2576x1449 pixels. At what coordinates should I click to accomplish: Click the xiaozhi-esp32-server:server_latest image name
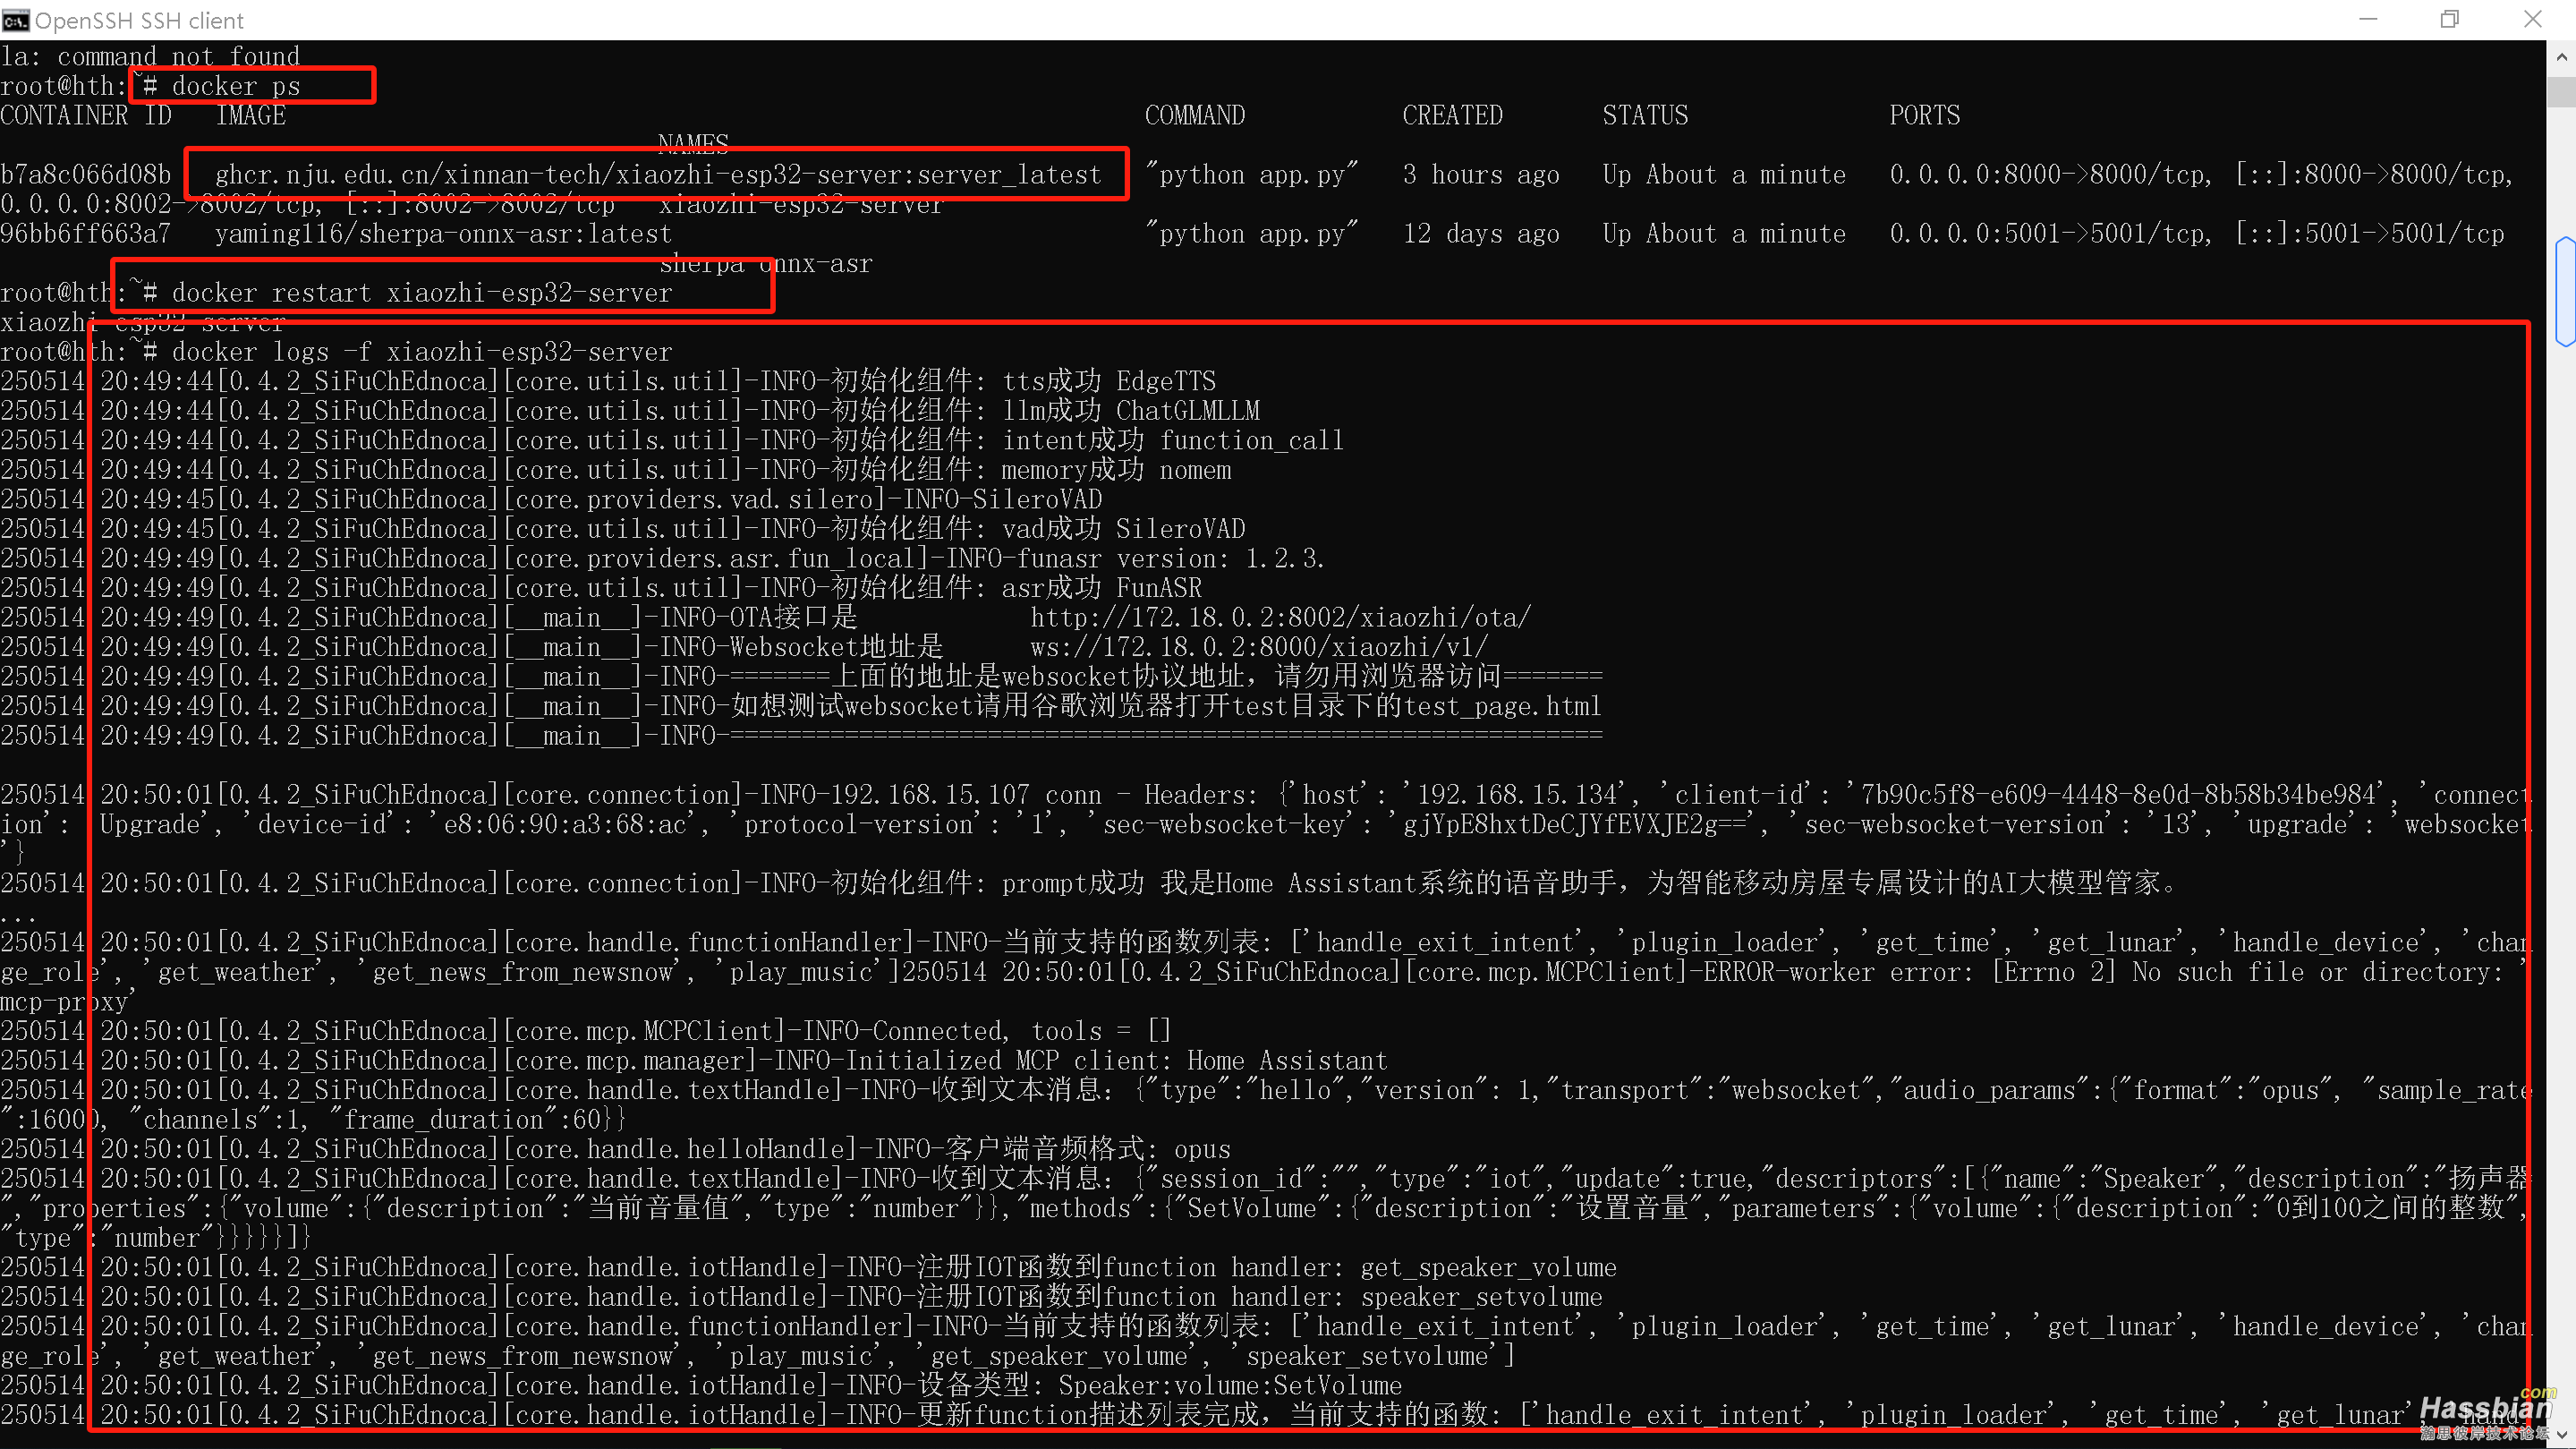658,175
